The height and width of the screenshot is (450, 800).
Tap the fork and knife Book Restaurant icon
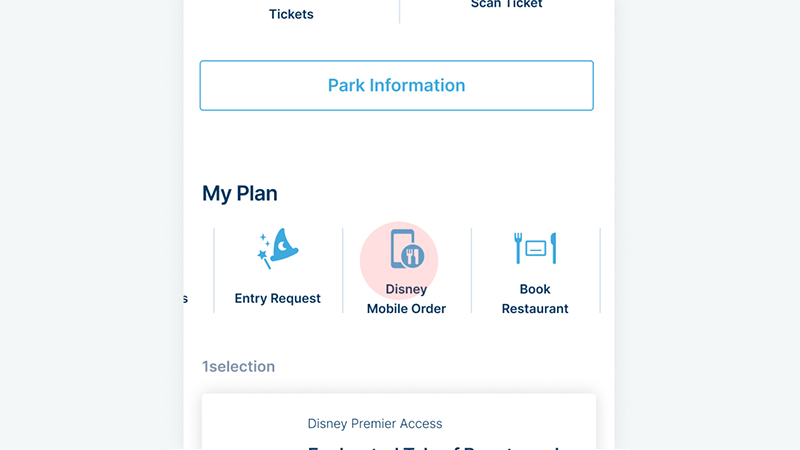(x=535, y=248)
